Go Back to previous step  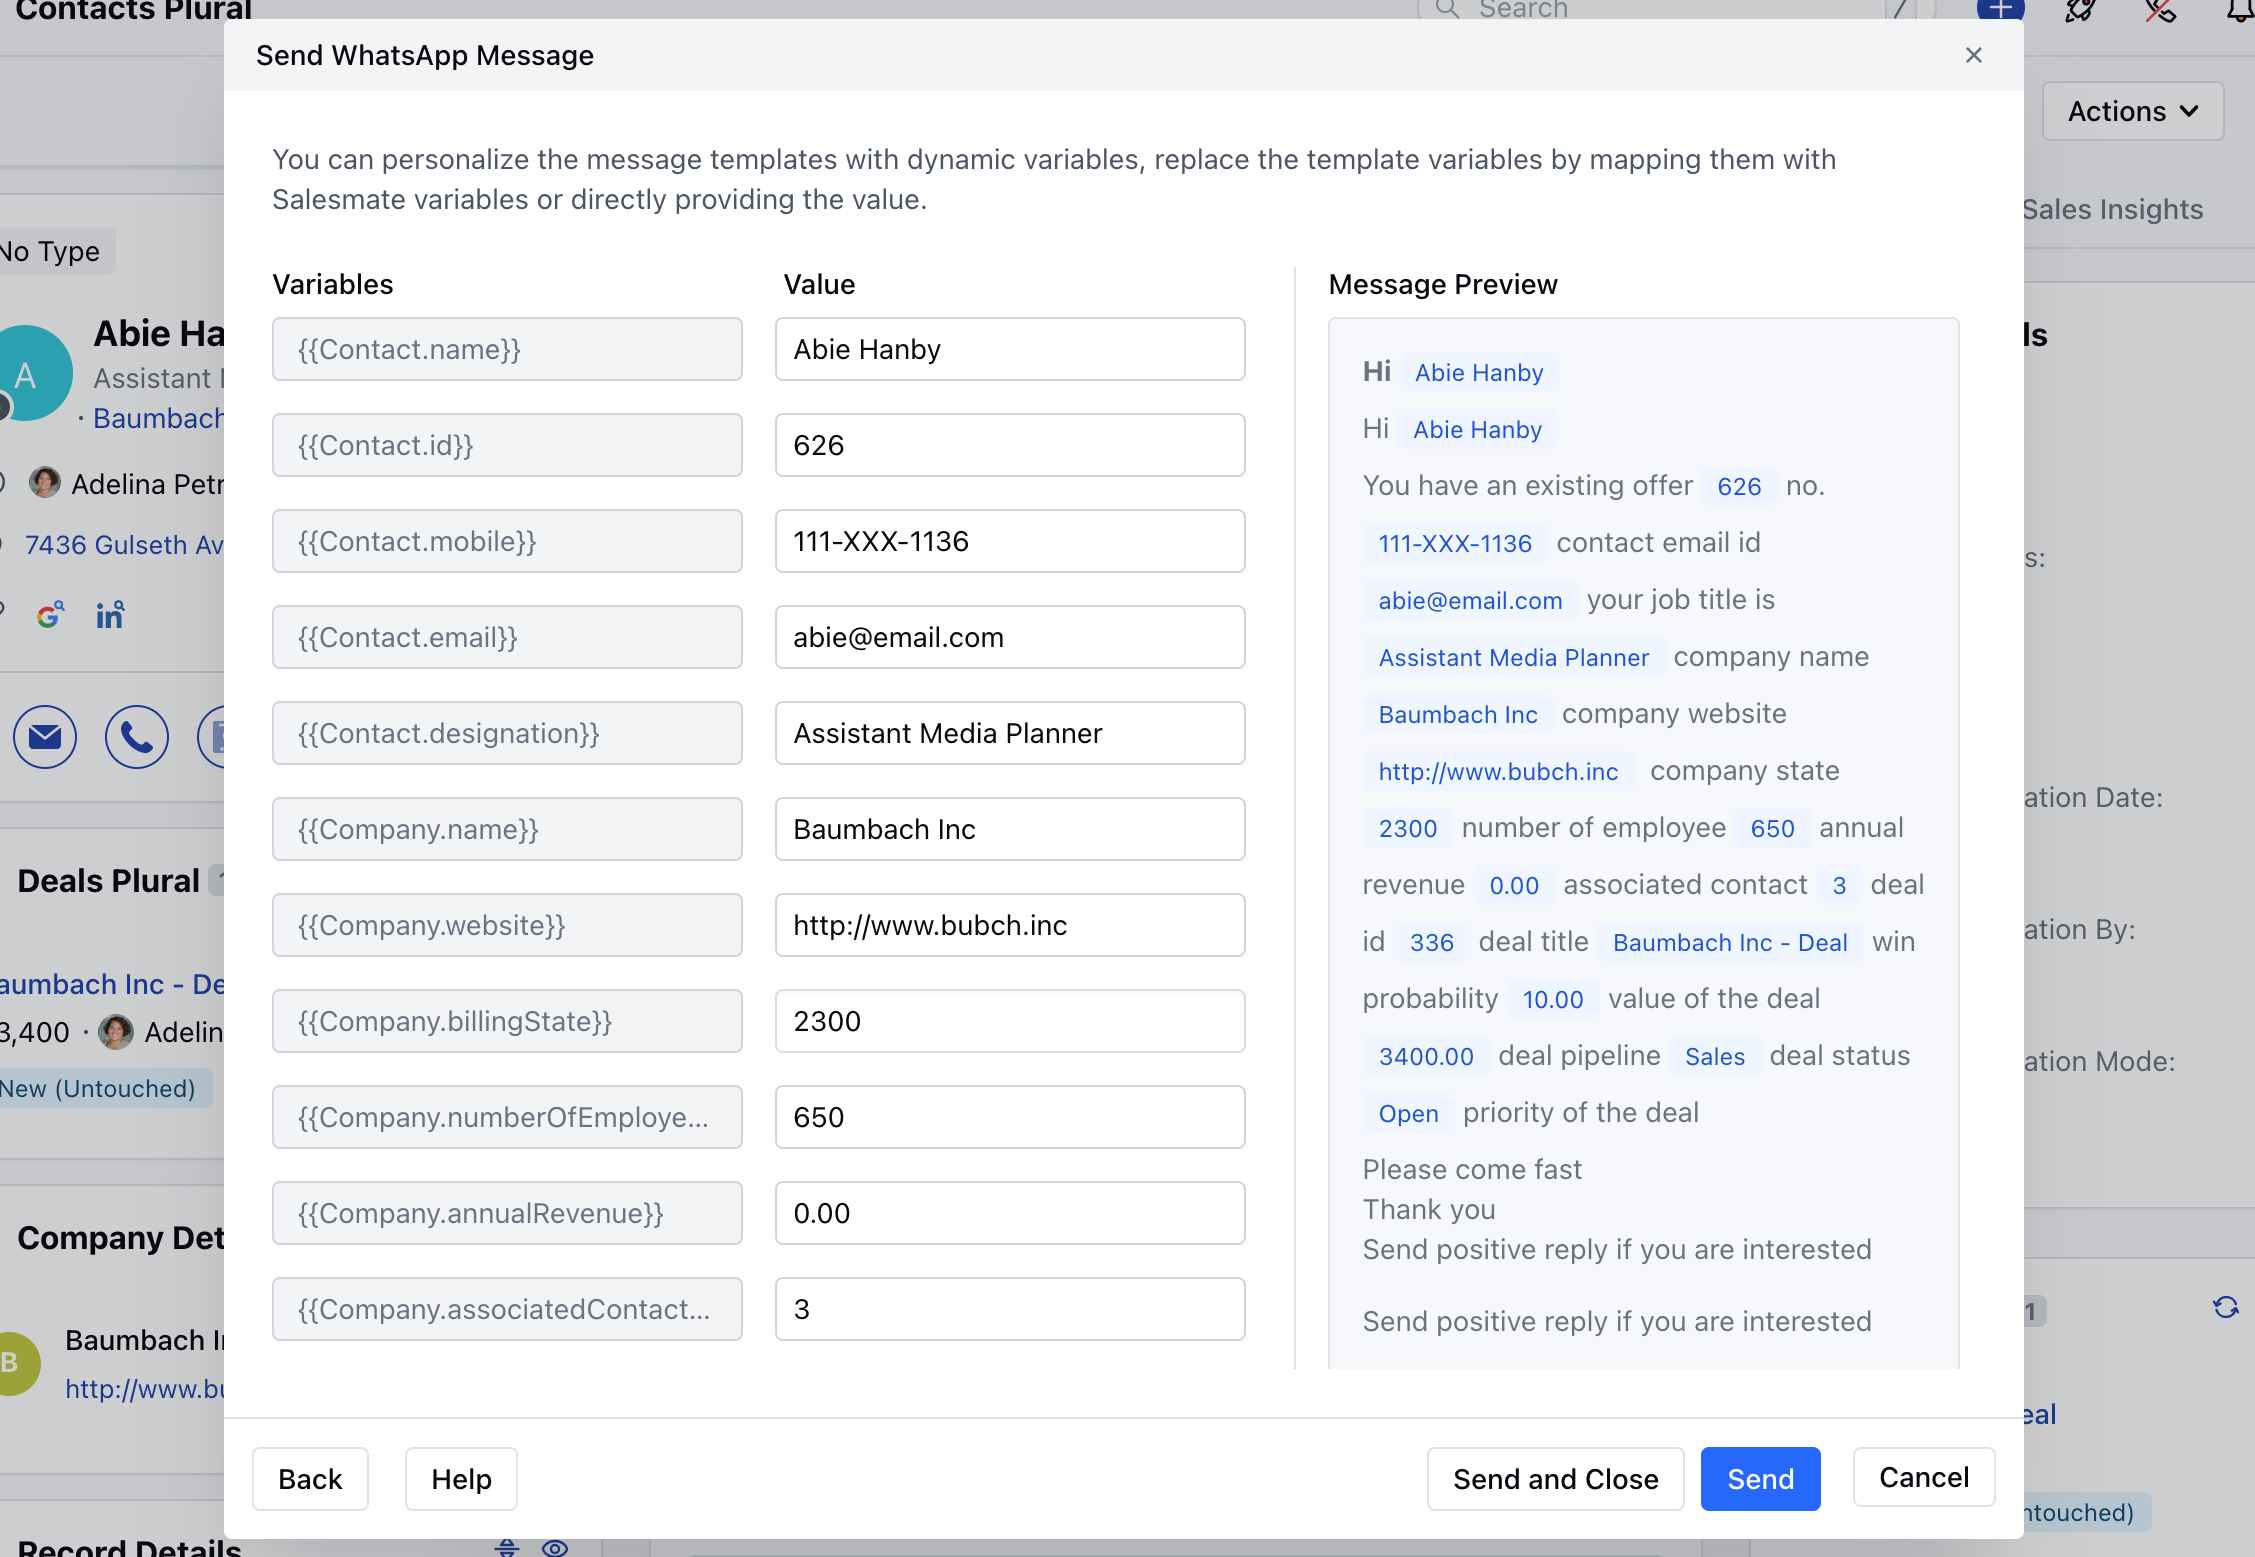310,1478
